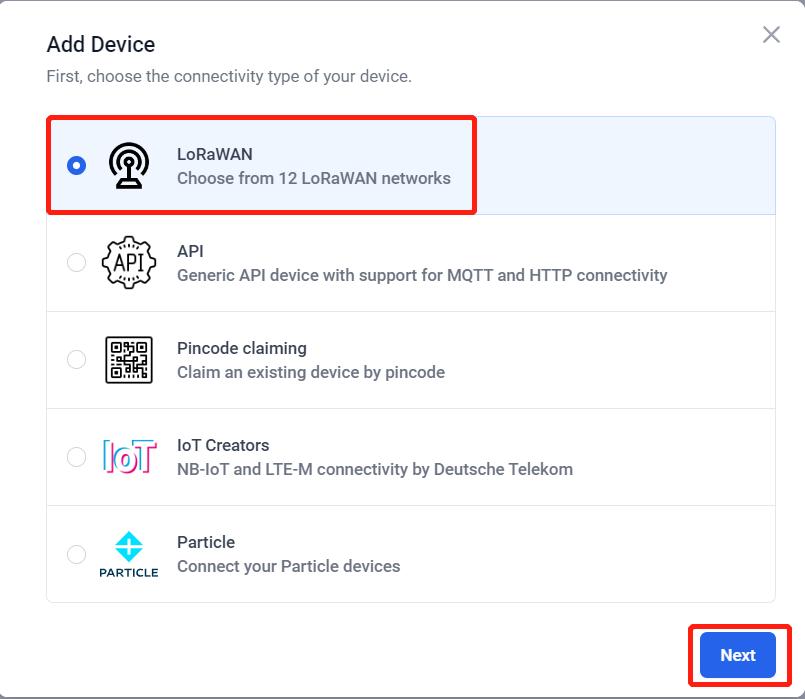Screen dimensions: 805x699
Task: Click the API option title
Action: pyautogui.click(x=190, y=251)
